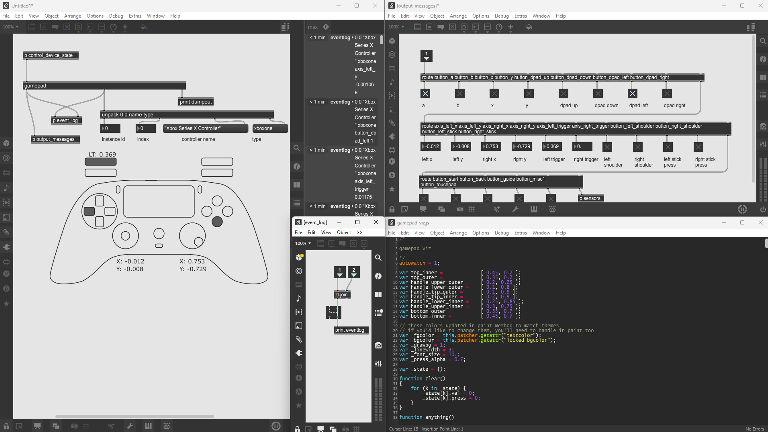
Task: Open zoom percentage dropdown in output messages toolbar
Action: 395,27
